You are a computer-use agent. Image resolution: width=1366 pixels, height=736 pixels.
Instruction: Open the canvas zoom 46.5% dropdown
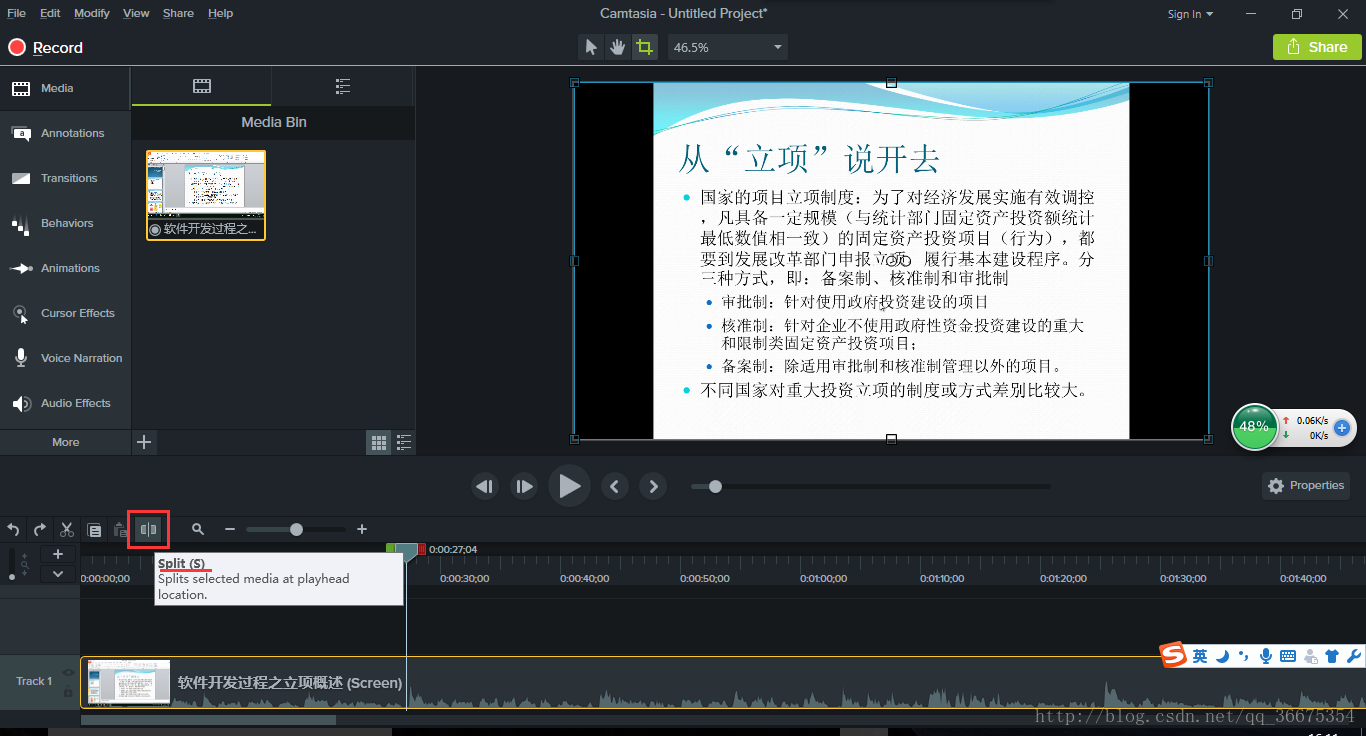[x=728, y=47]
